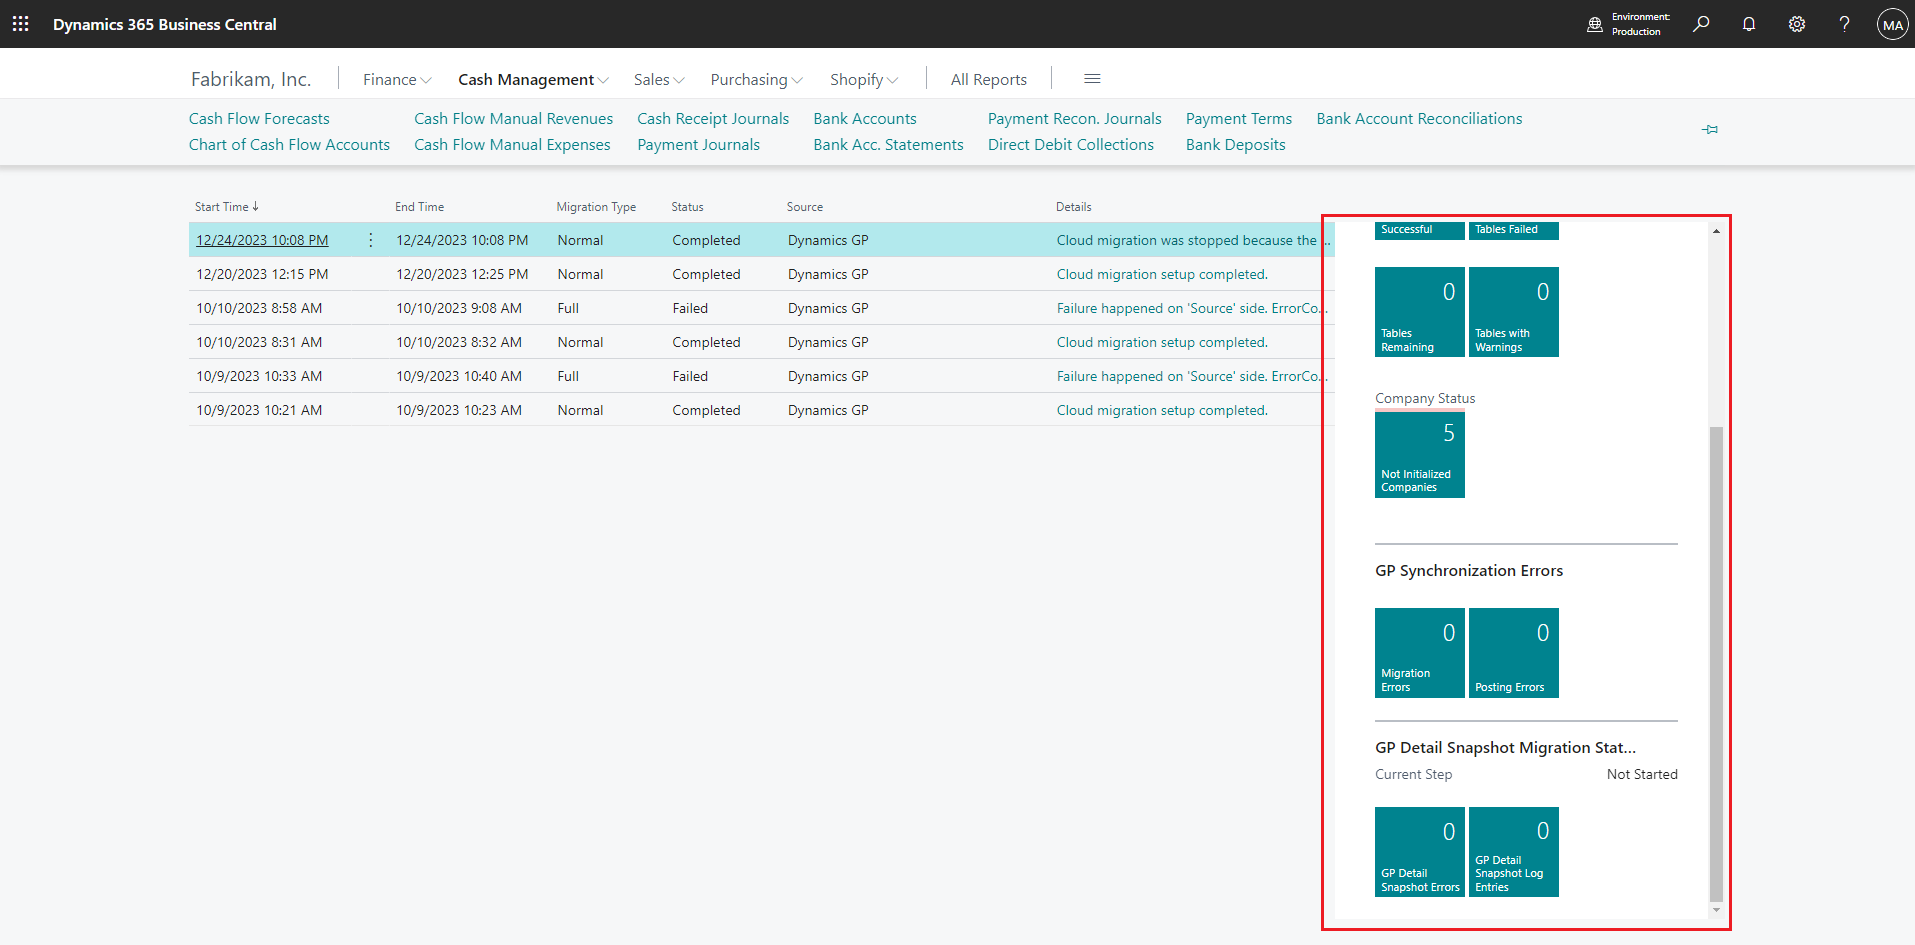Open the settings gear

coord(1796,23)
